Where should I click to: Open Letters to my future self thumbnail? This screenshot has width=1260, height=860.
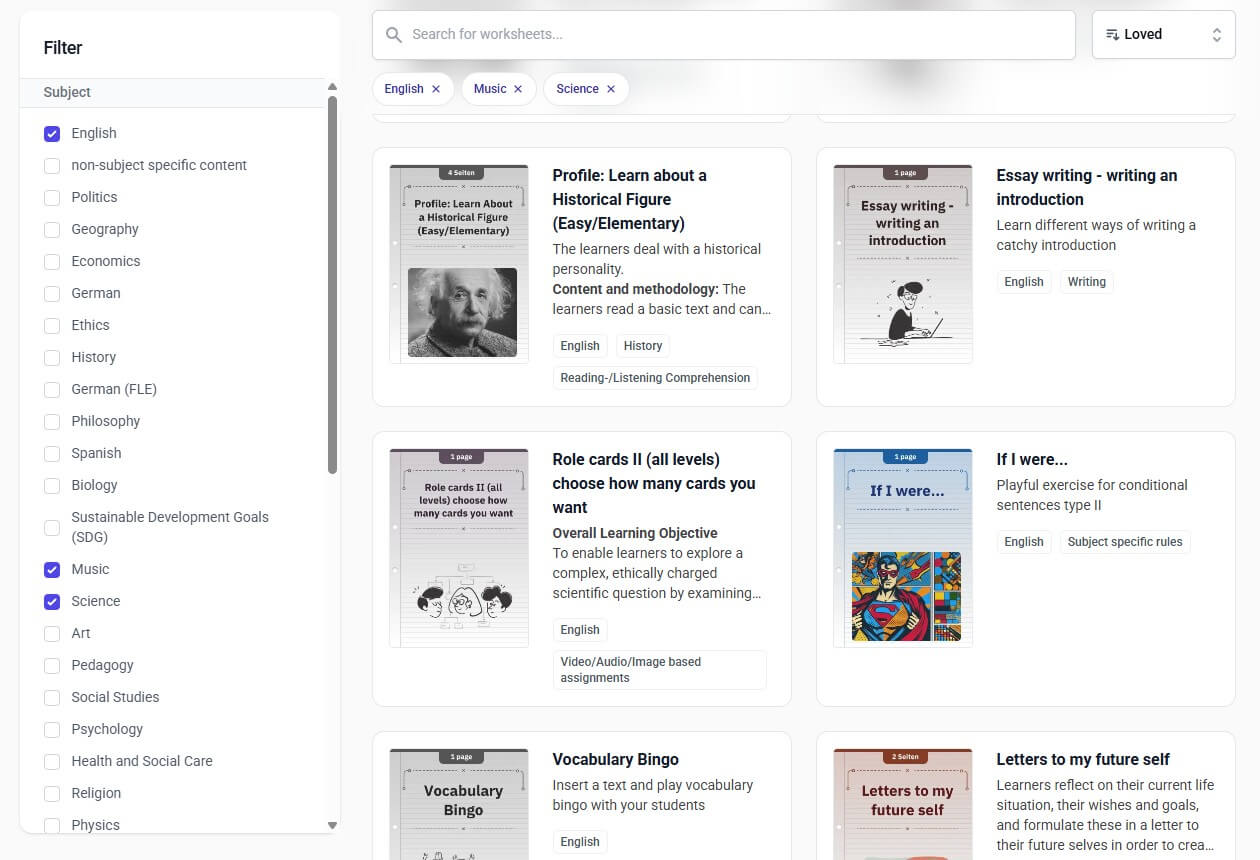coord(903,804)
